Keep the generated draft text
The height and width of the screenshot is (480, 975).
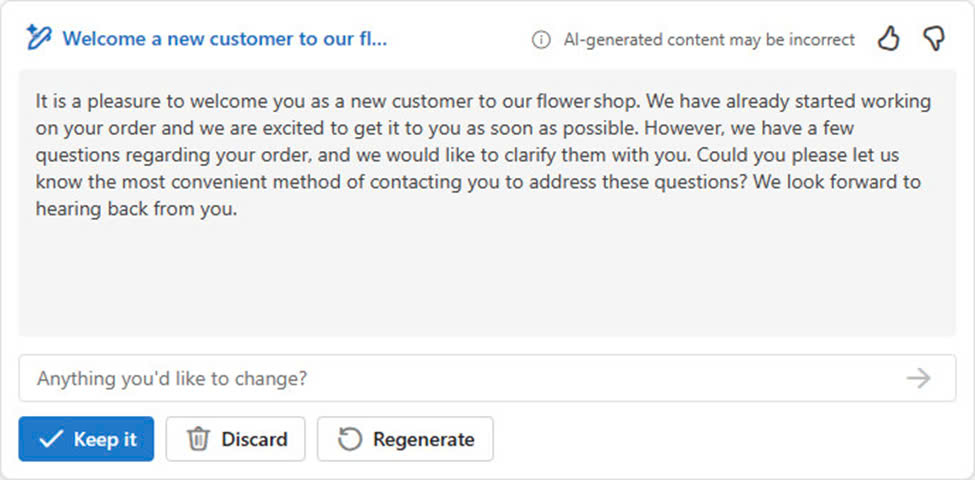[x=86, y=439]
